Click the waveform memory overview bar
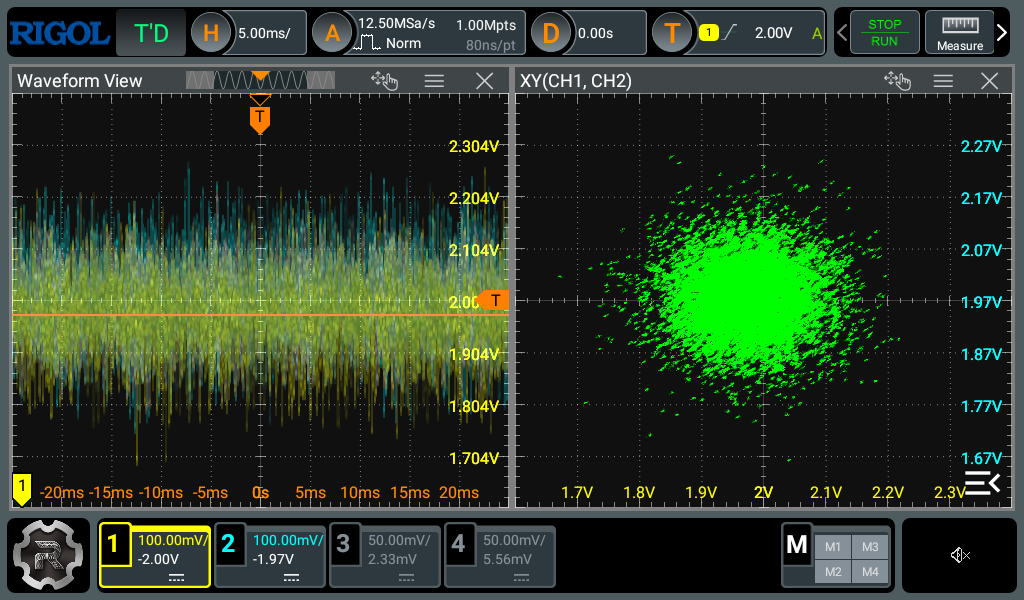 click(x=261, y=80)
